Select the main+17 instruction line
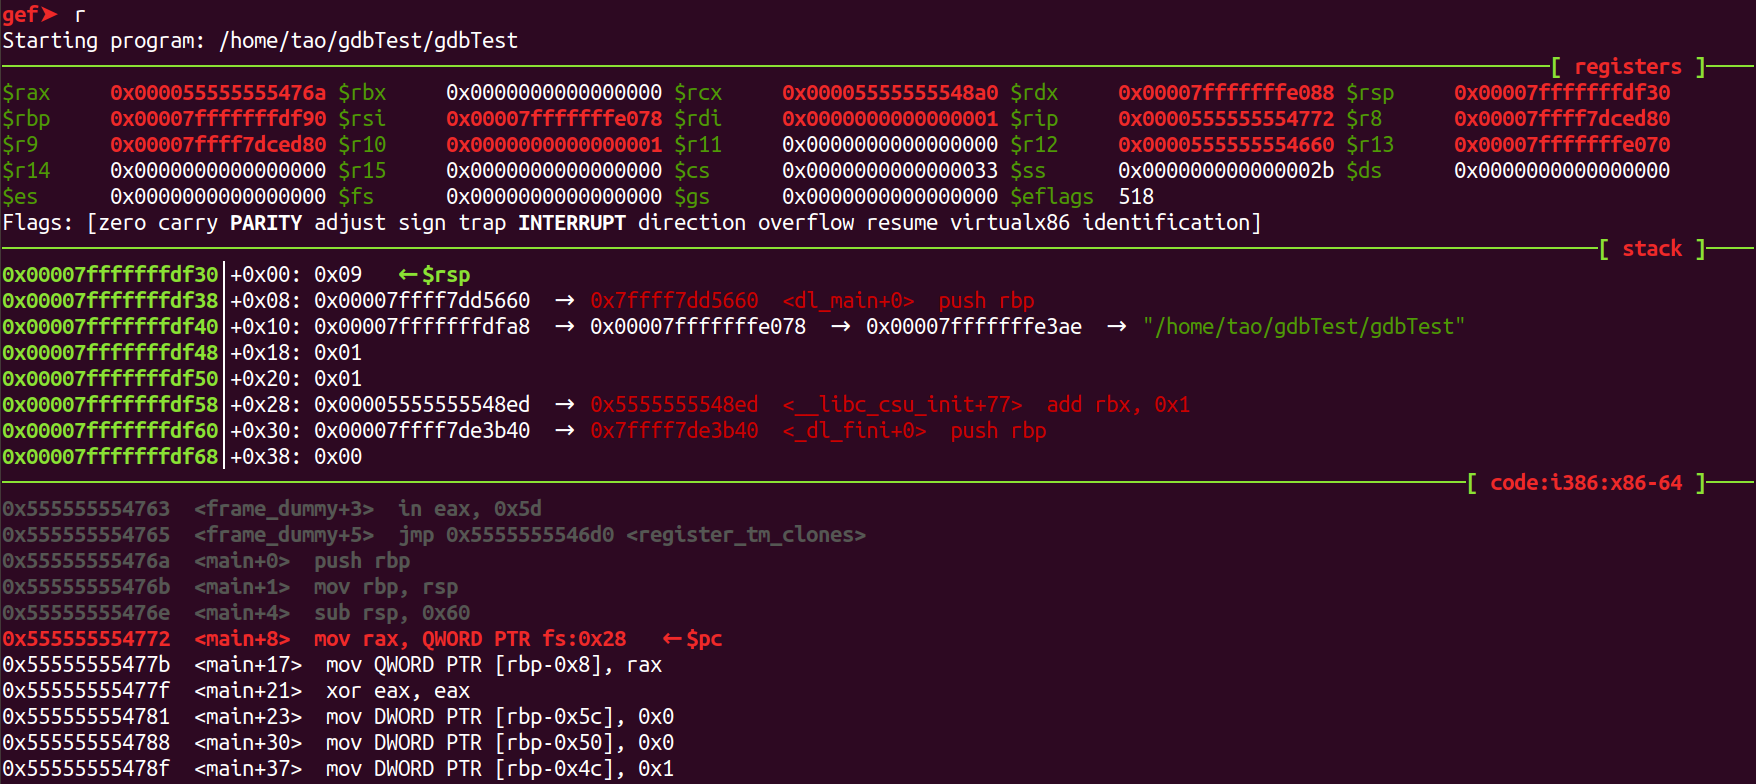Screen dimensions: 1756x784 click(x=332, y=664)
